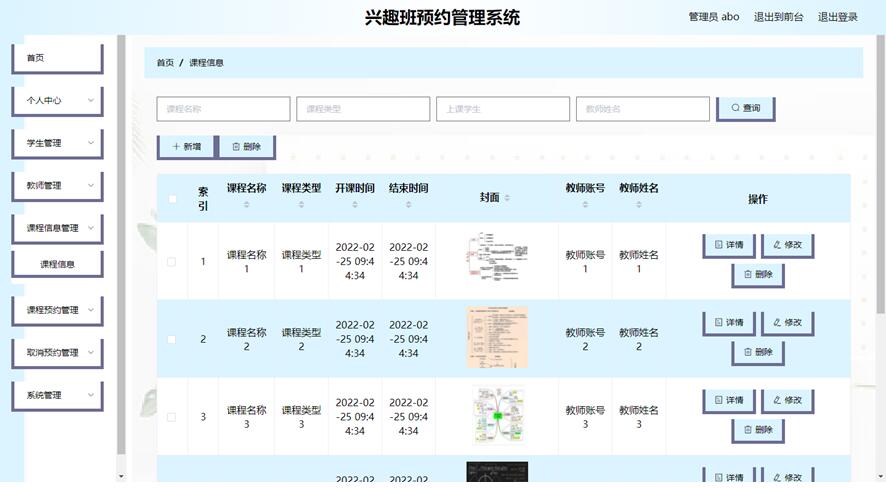Collapse the 课程信息管理 sidebar menu
Screen dimensions: 886x489
pyautogui.click(x=58, y=228)
